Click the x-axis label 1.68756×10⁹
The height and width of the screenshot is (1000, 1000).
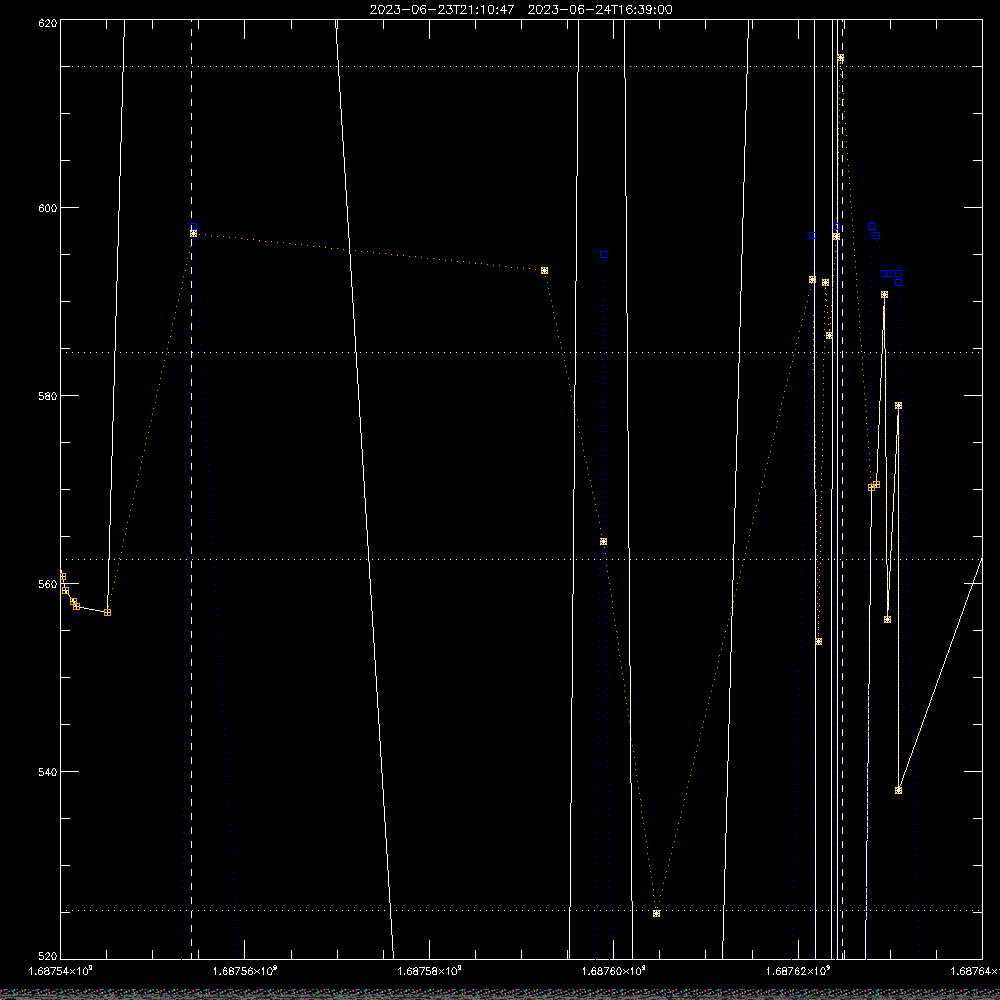click(x=245, y=971)
